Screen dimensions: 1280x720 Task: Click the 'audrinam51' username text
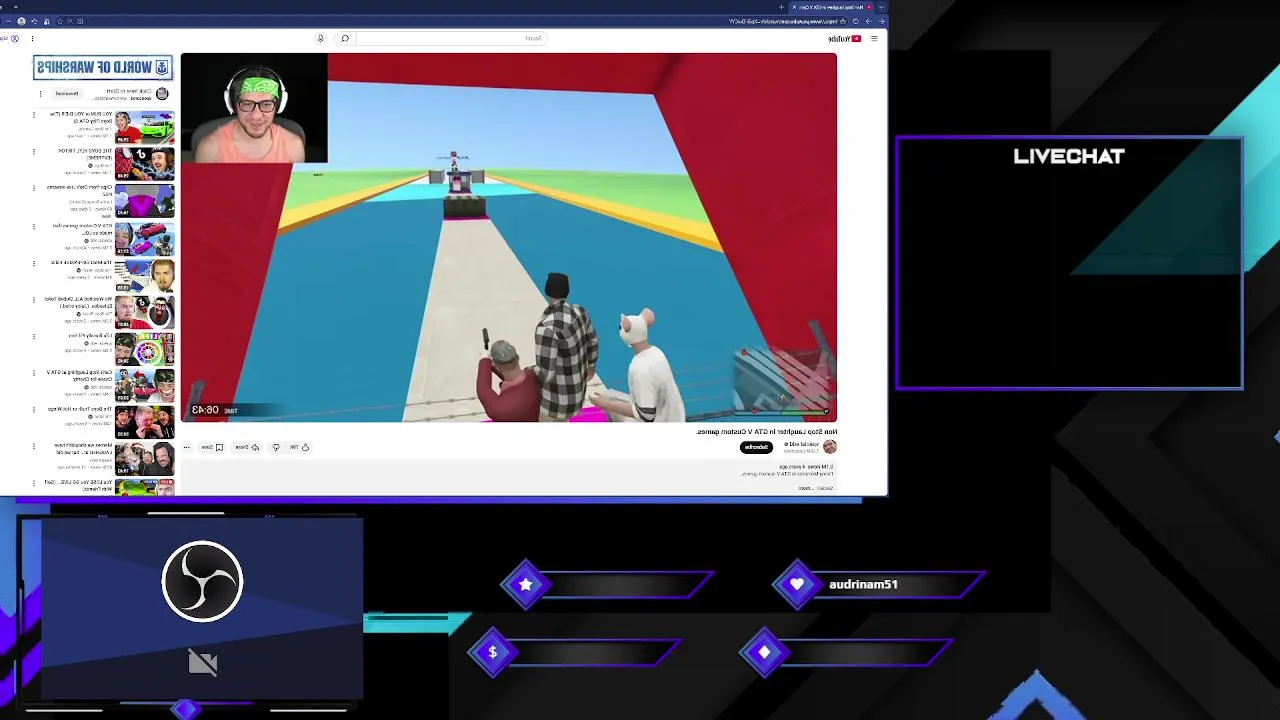pyautogui.click(x=863, y=584)
